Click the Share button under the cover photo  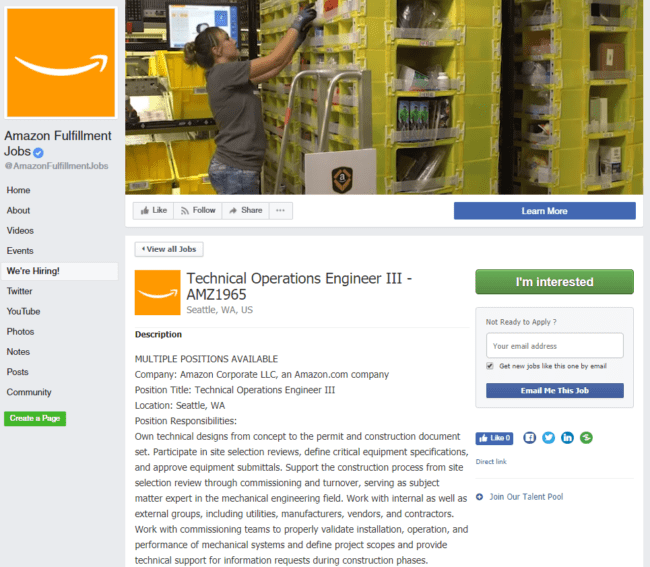(x=246, y=211)
